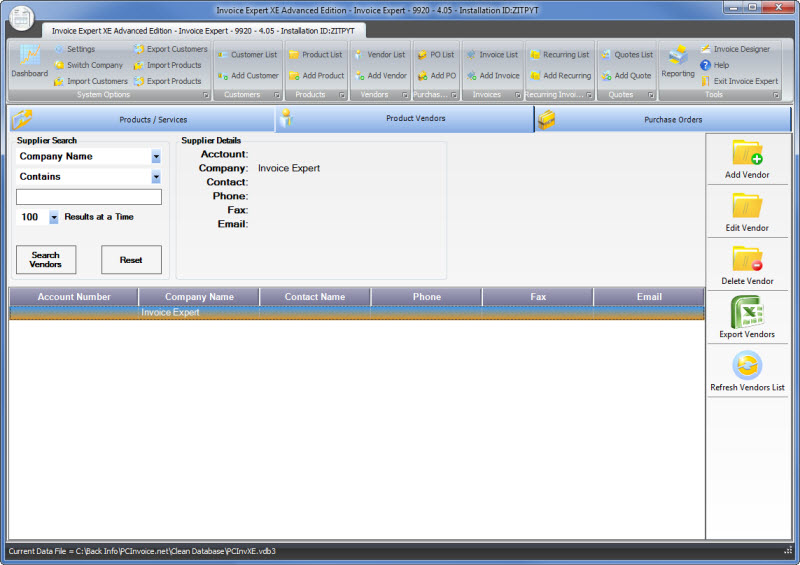800x565 pixels.
Task: Choose Export Products
Action: (x=168, y=81)
